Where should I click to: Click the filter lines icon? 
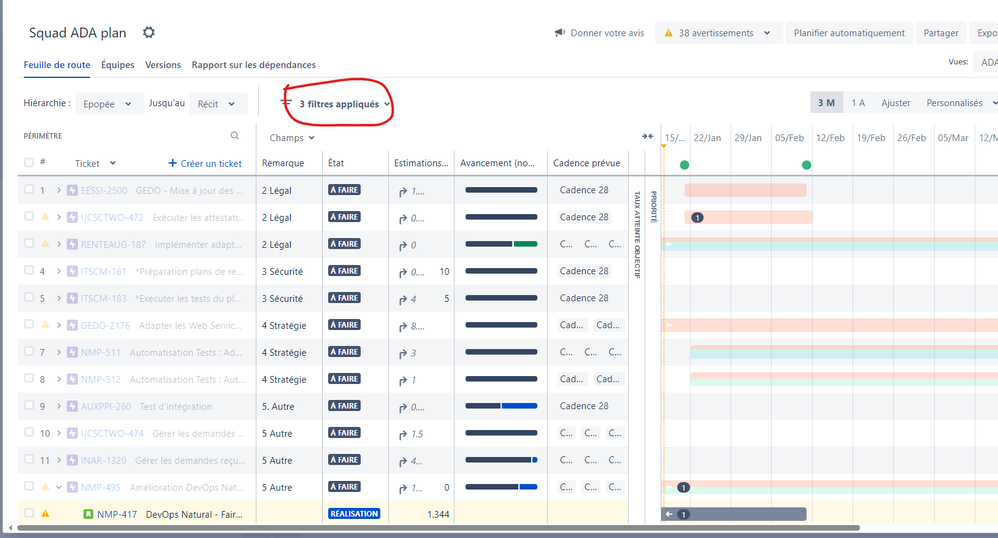click(x=286, y=103)
